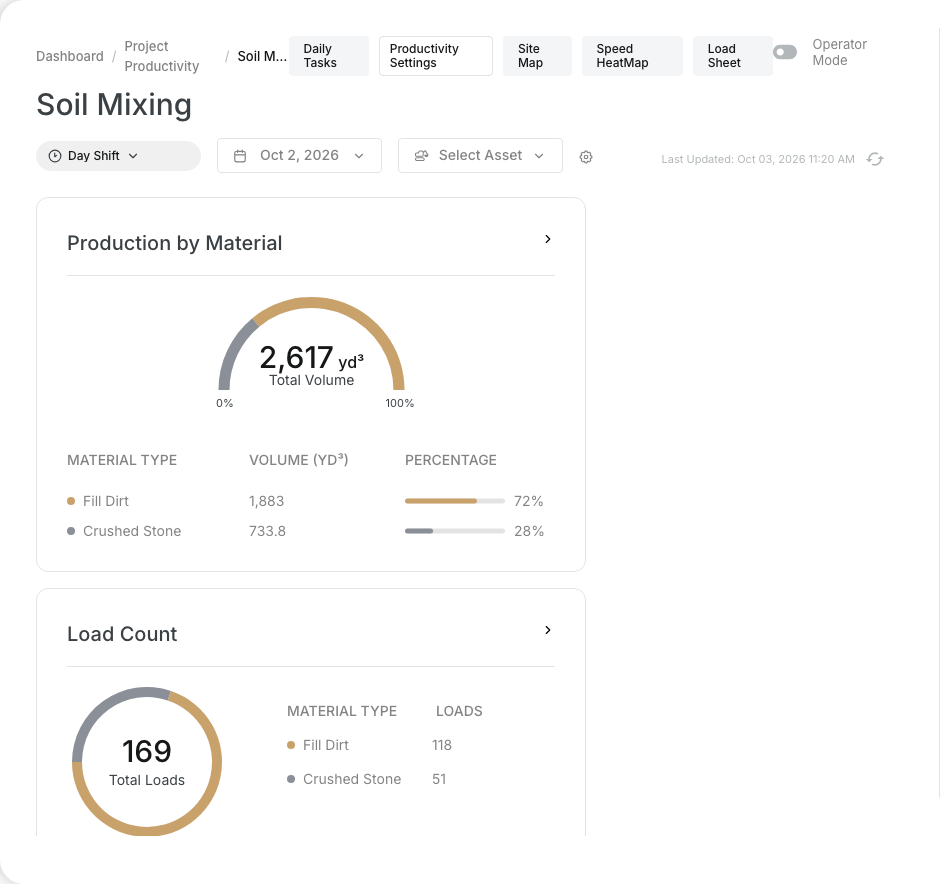Screen dimensions: 940x884
Task: Toggle the Operator Mode switch
Action: tap(785, 52)
